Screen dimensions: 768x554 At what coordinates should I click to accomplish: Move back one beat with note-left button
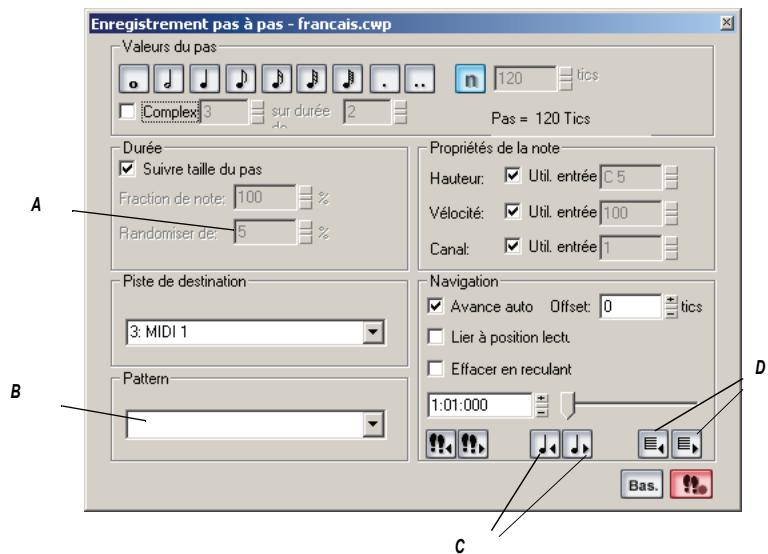pyautogui.click(x=545, y=444)
